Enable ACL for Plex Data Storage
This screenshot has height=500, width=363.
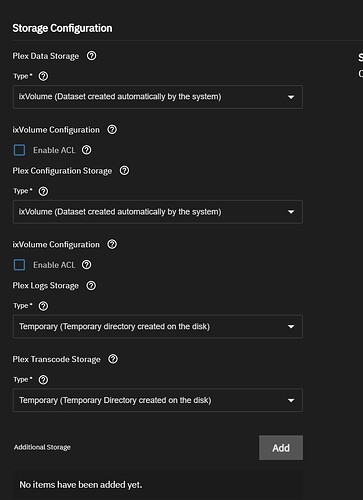(x=19, y=150)
